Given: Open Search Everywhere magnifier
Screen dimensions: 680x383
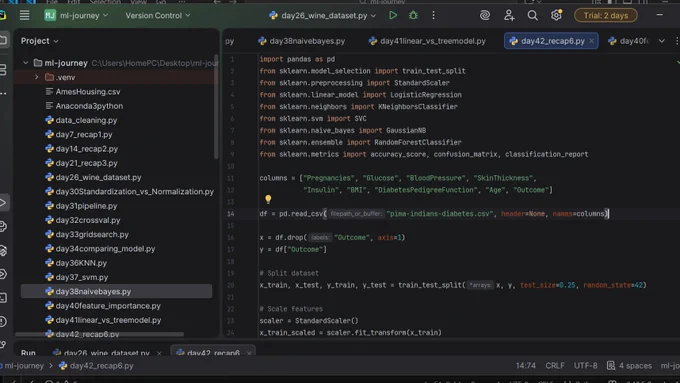Looking at the screenshot, I should (533, 15).
